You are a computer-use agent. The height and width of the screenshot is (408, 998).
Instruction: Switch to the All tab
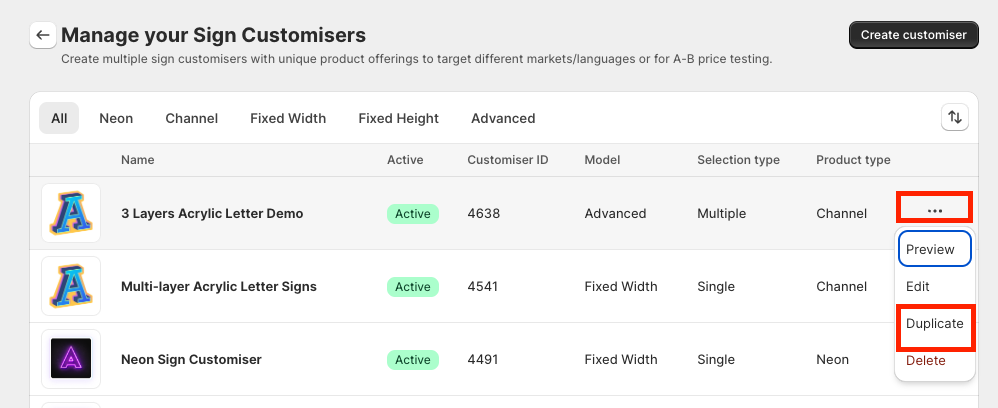coord(59,118)
